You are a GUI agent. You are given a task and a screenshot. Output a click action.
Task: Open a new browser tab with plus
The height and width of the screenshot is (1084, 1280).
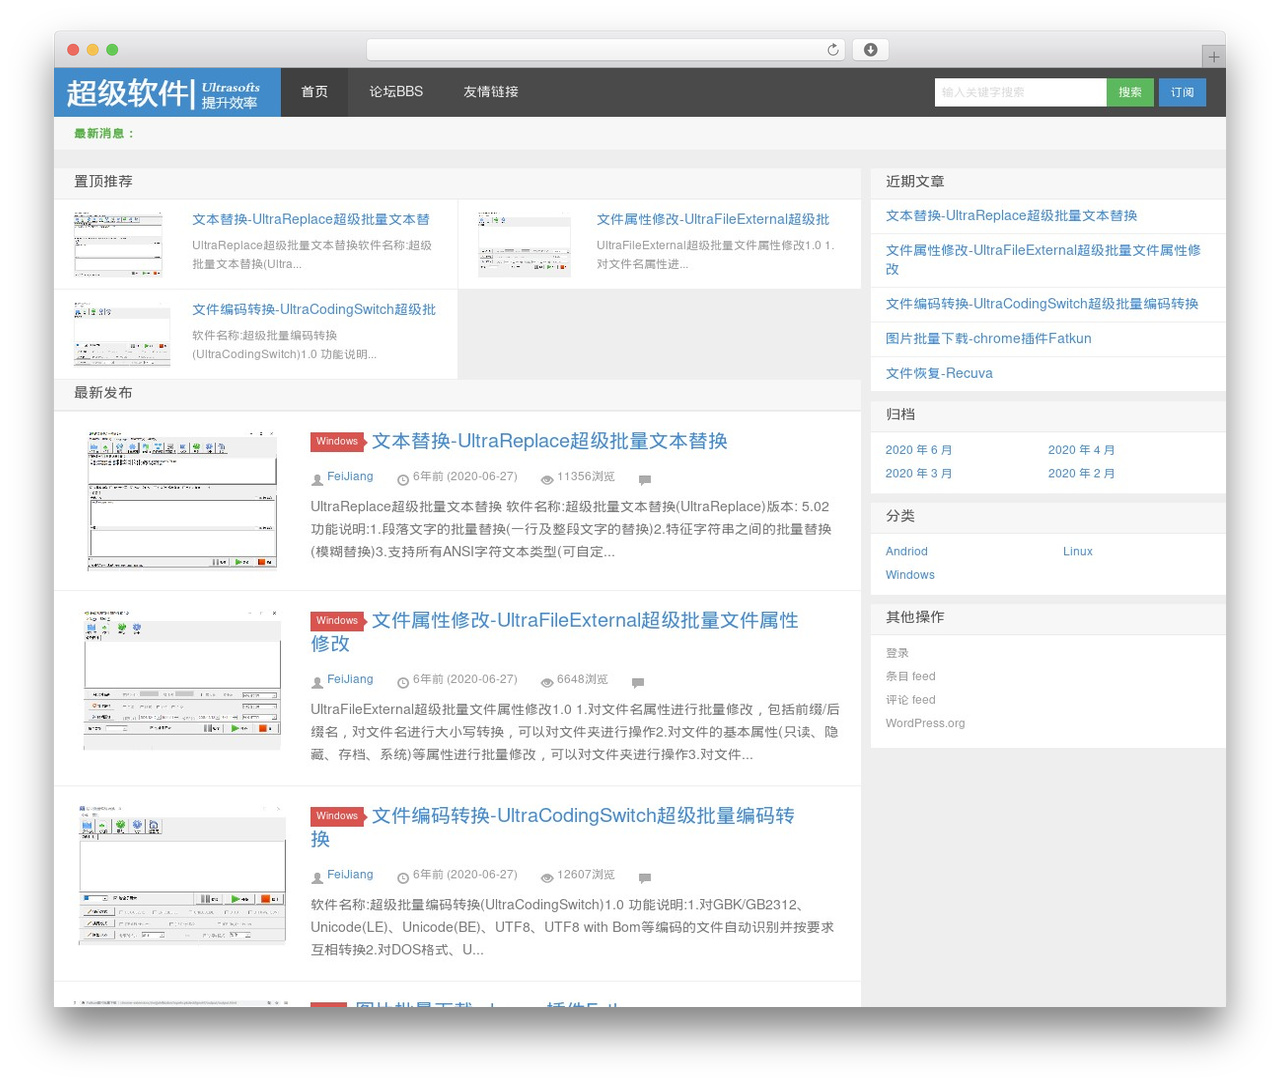point(1213,57)
